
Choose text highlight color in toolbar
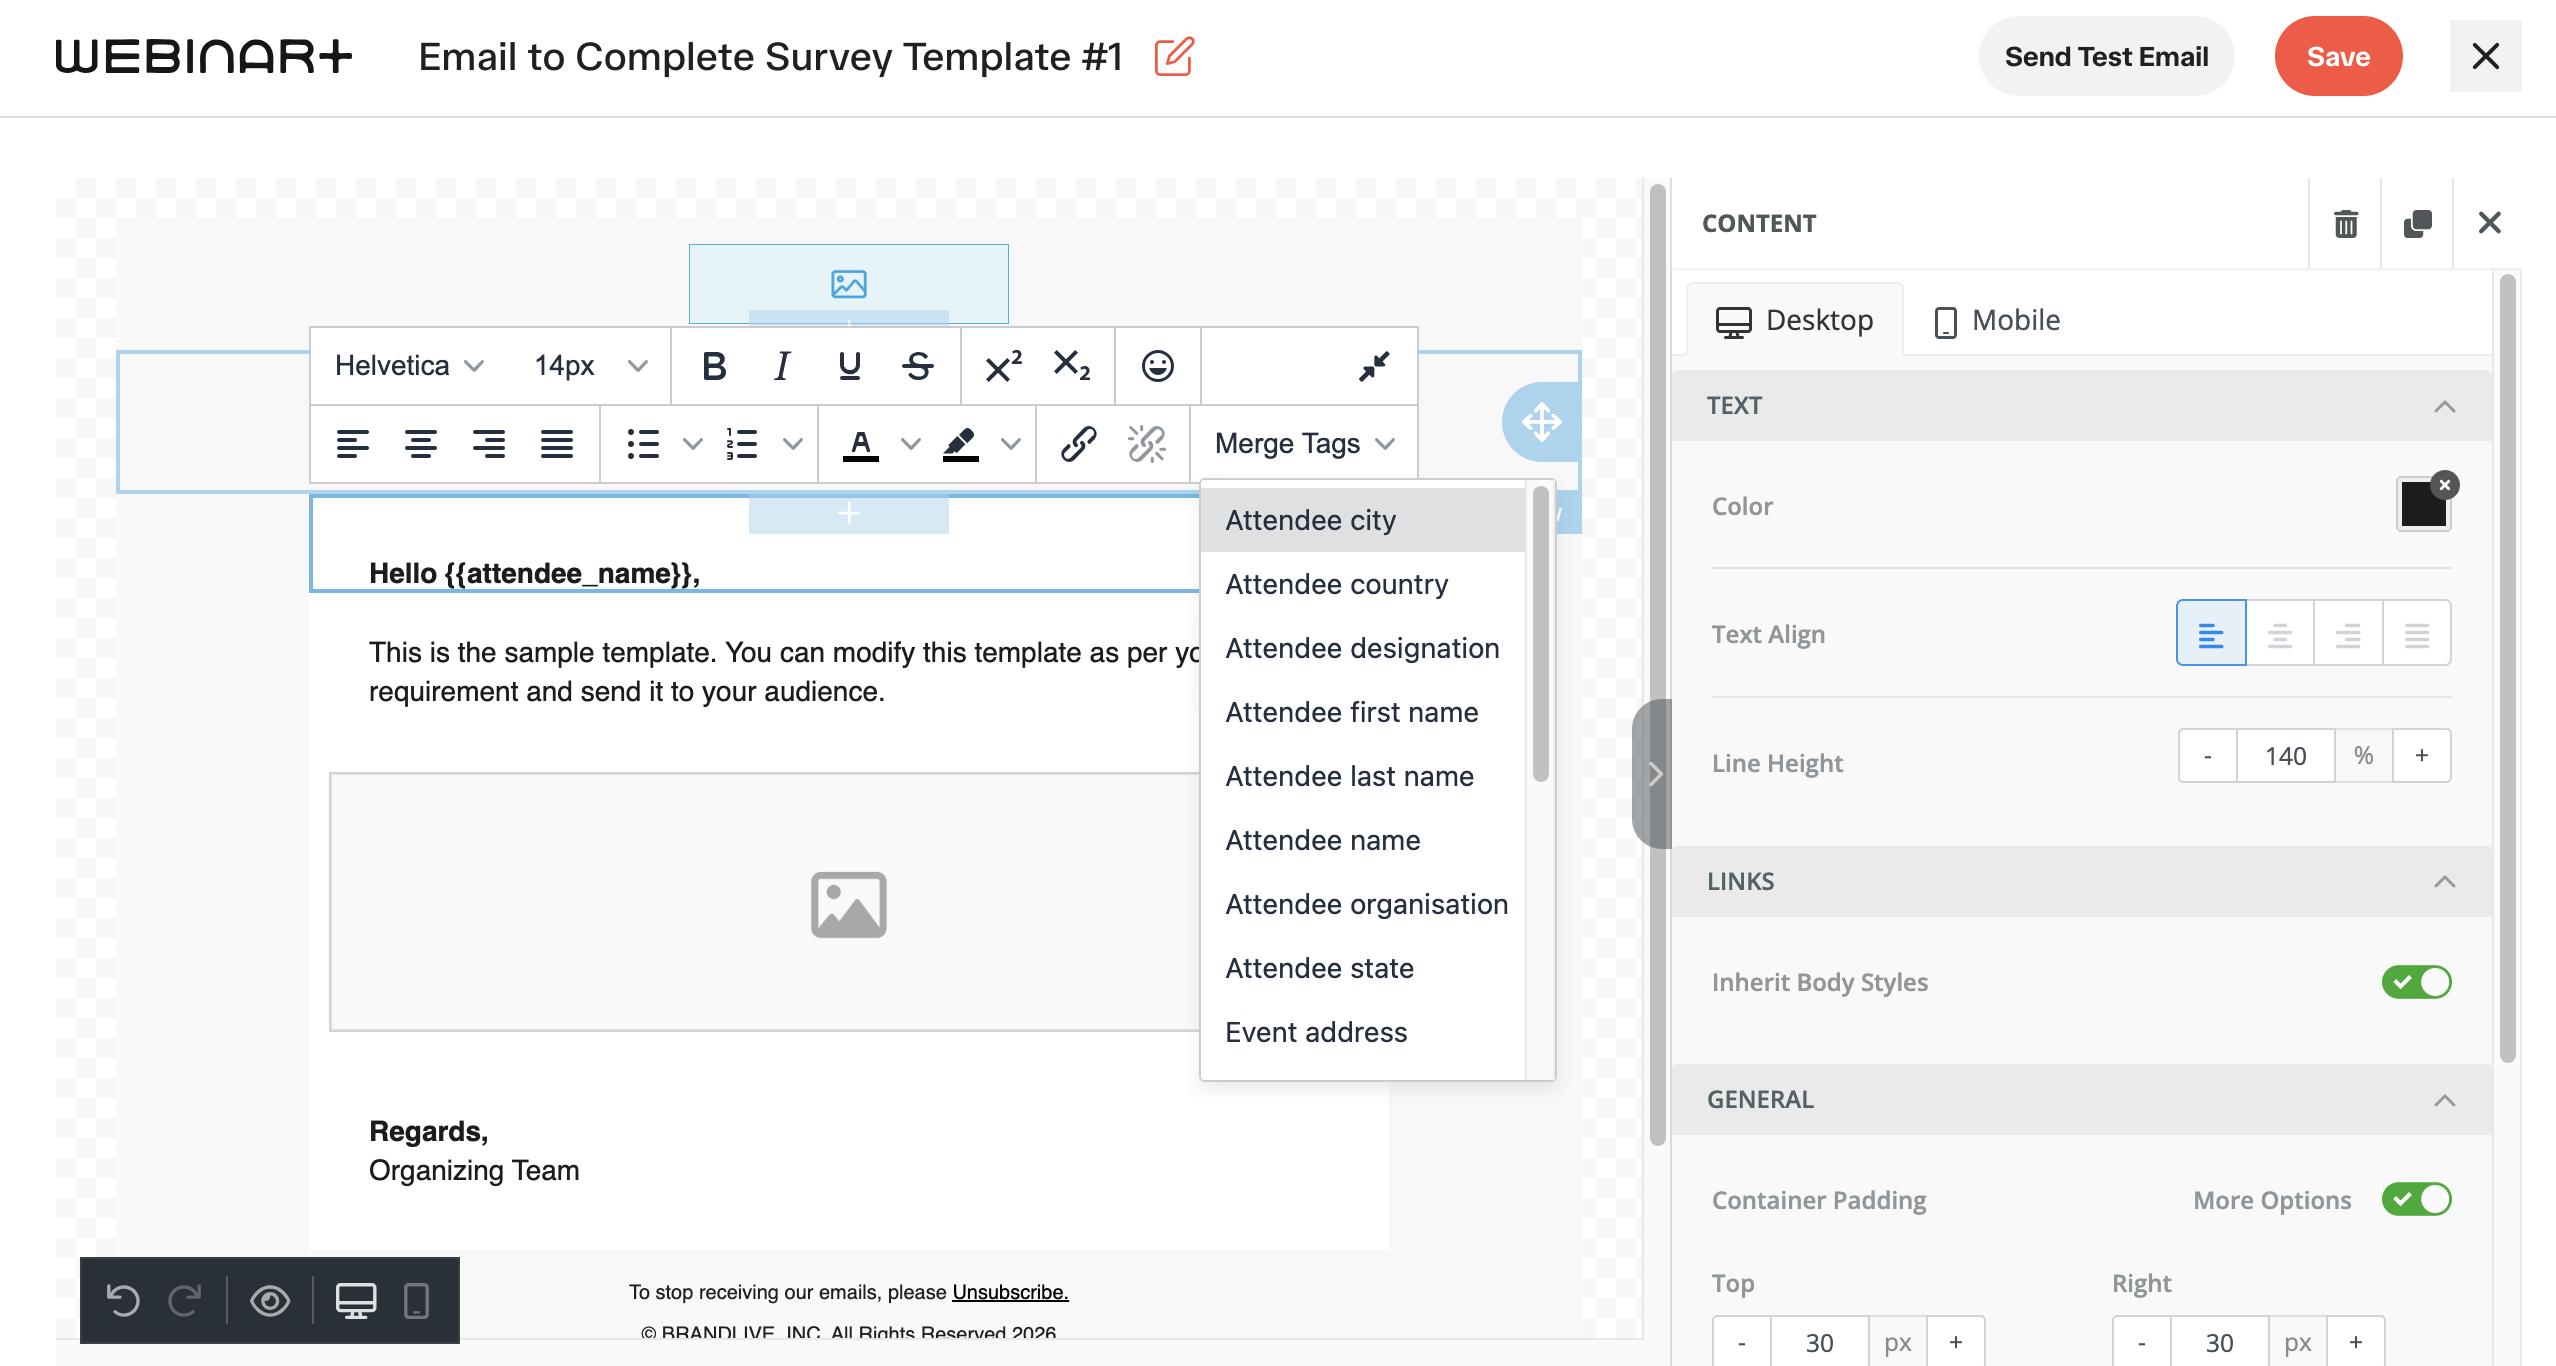pos(961,444)
